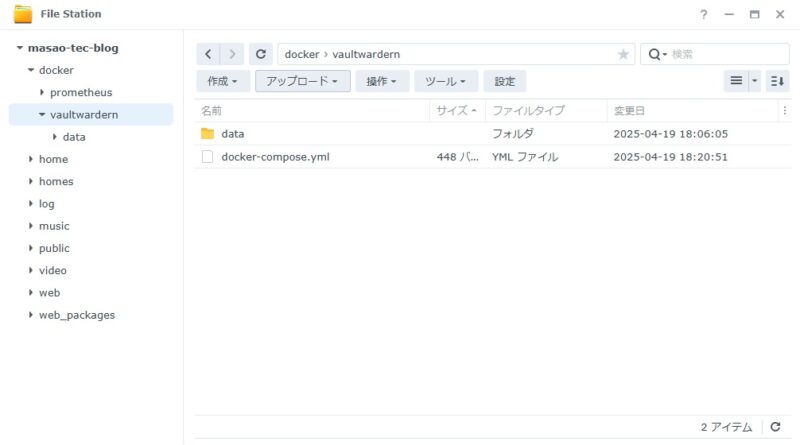Select the log folder in the tree
Image resolution: width=800 pixels, height=445 pixels.
tap(46, 204)
